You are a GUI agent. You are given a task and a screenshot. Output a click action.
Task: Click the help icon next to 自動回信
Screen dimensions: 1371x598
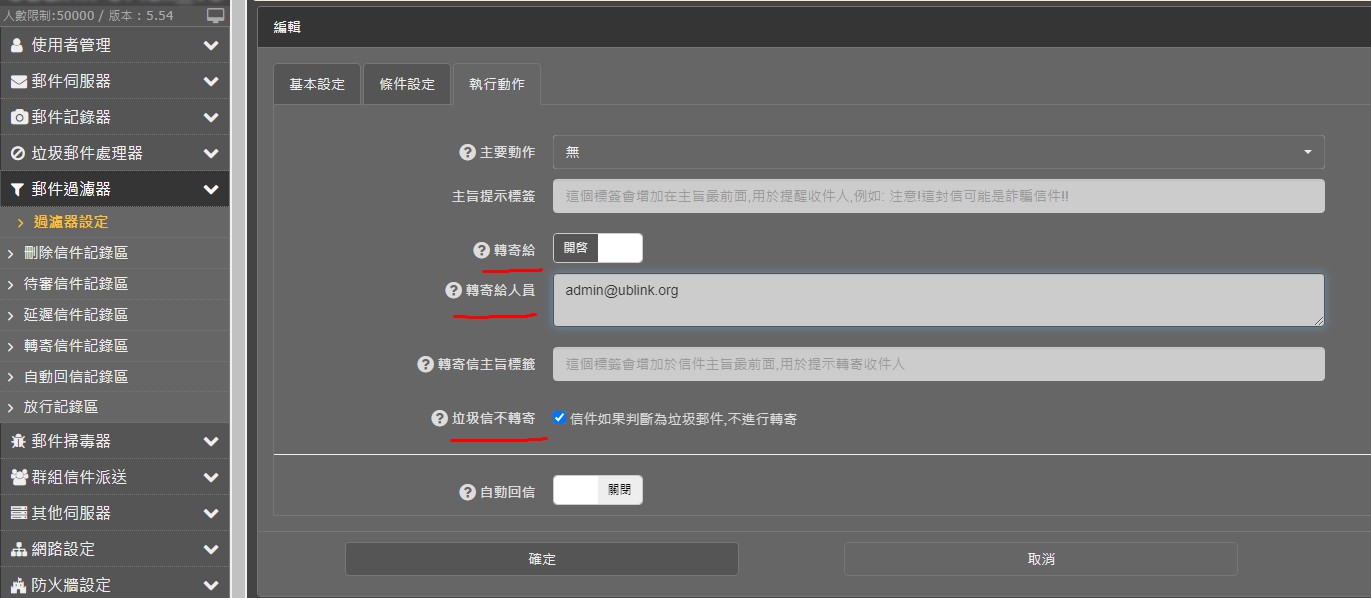click(467, 492)
